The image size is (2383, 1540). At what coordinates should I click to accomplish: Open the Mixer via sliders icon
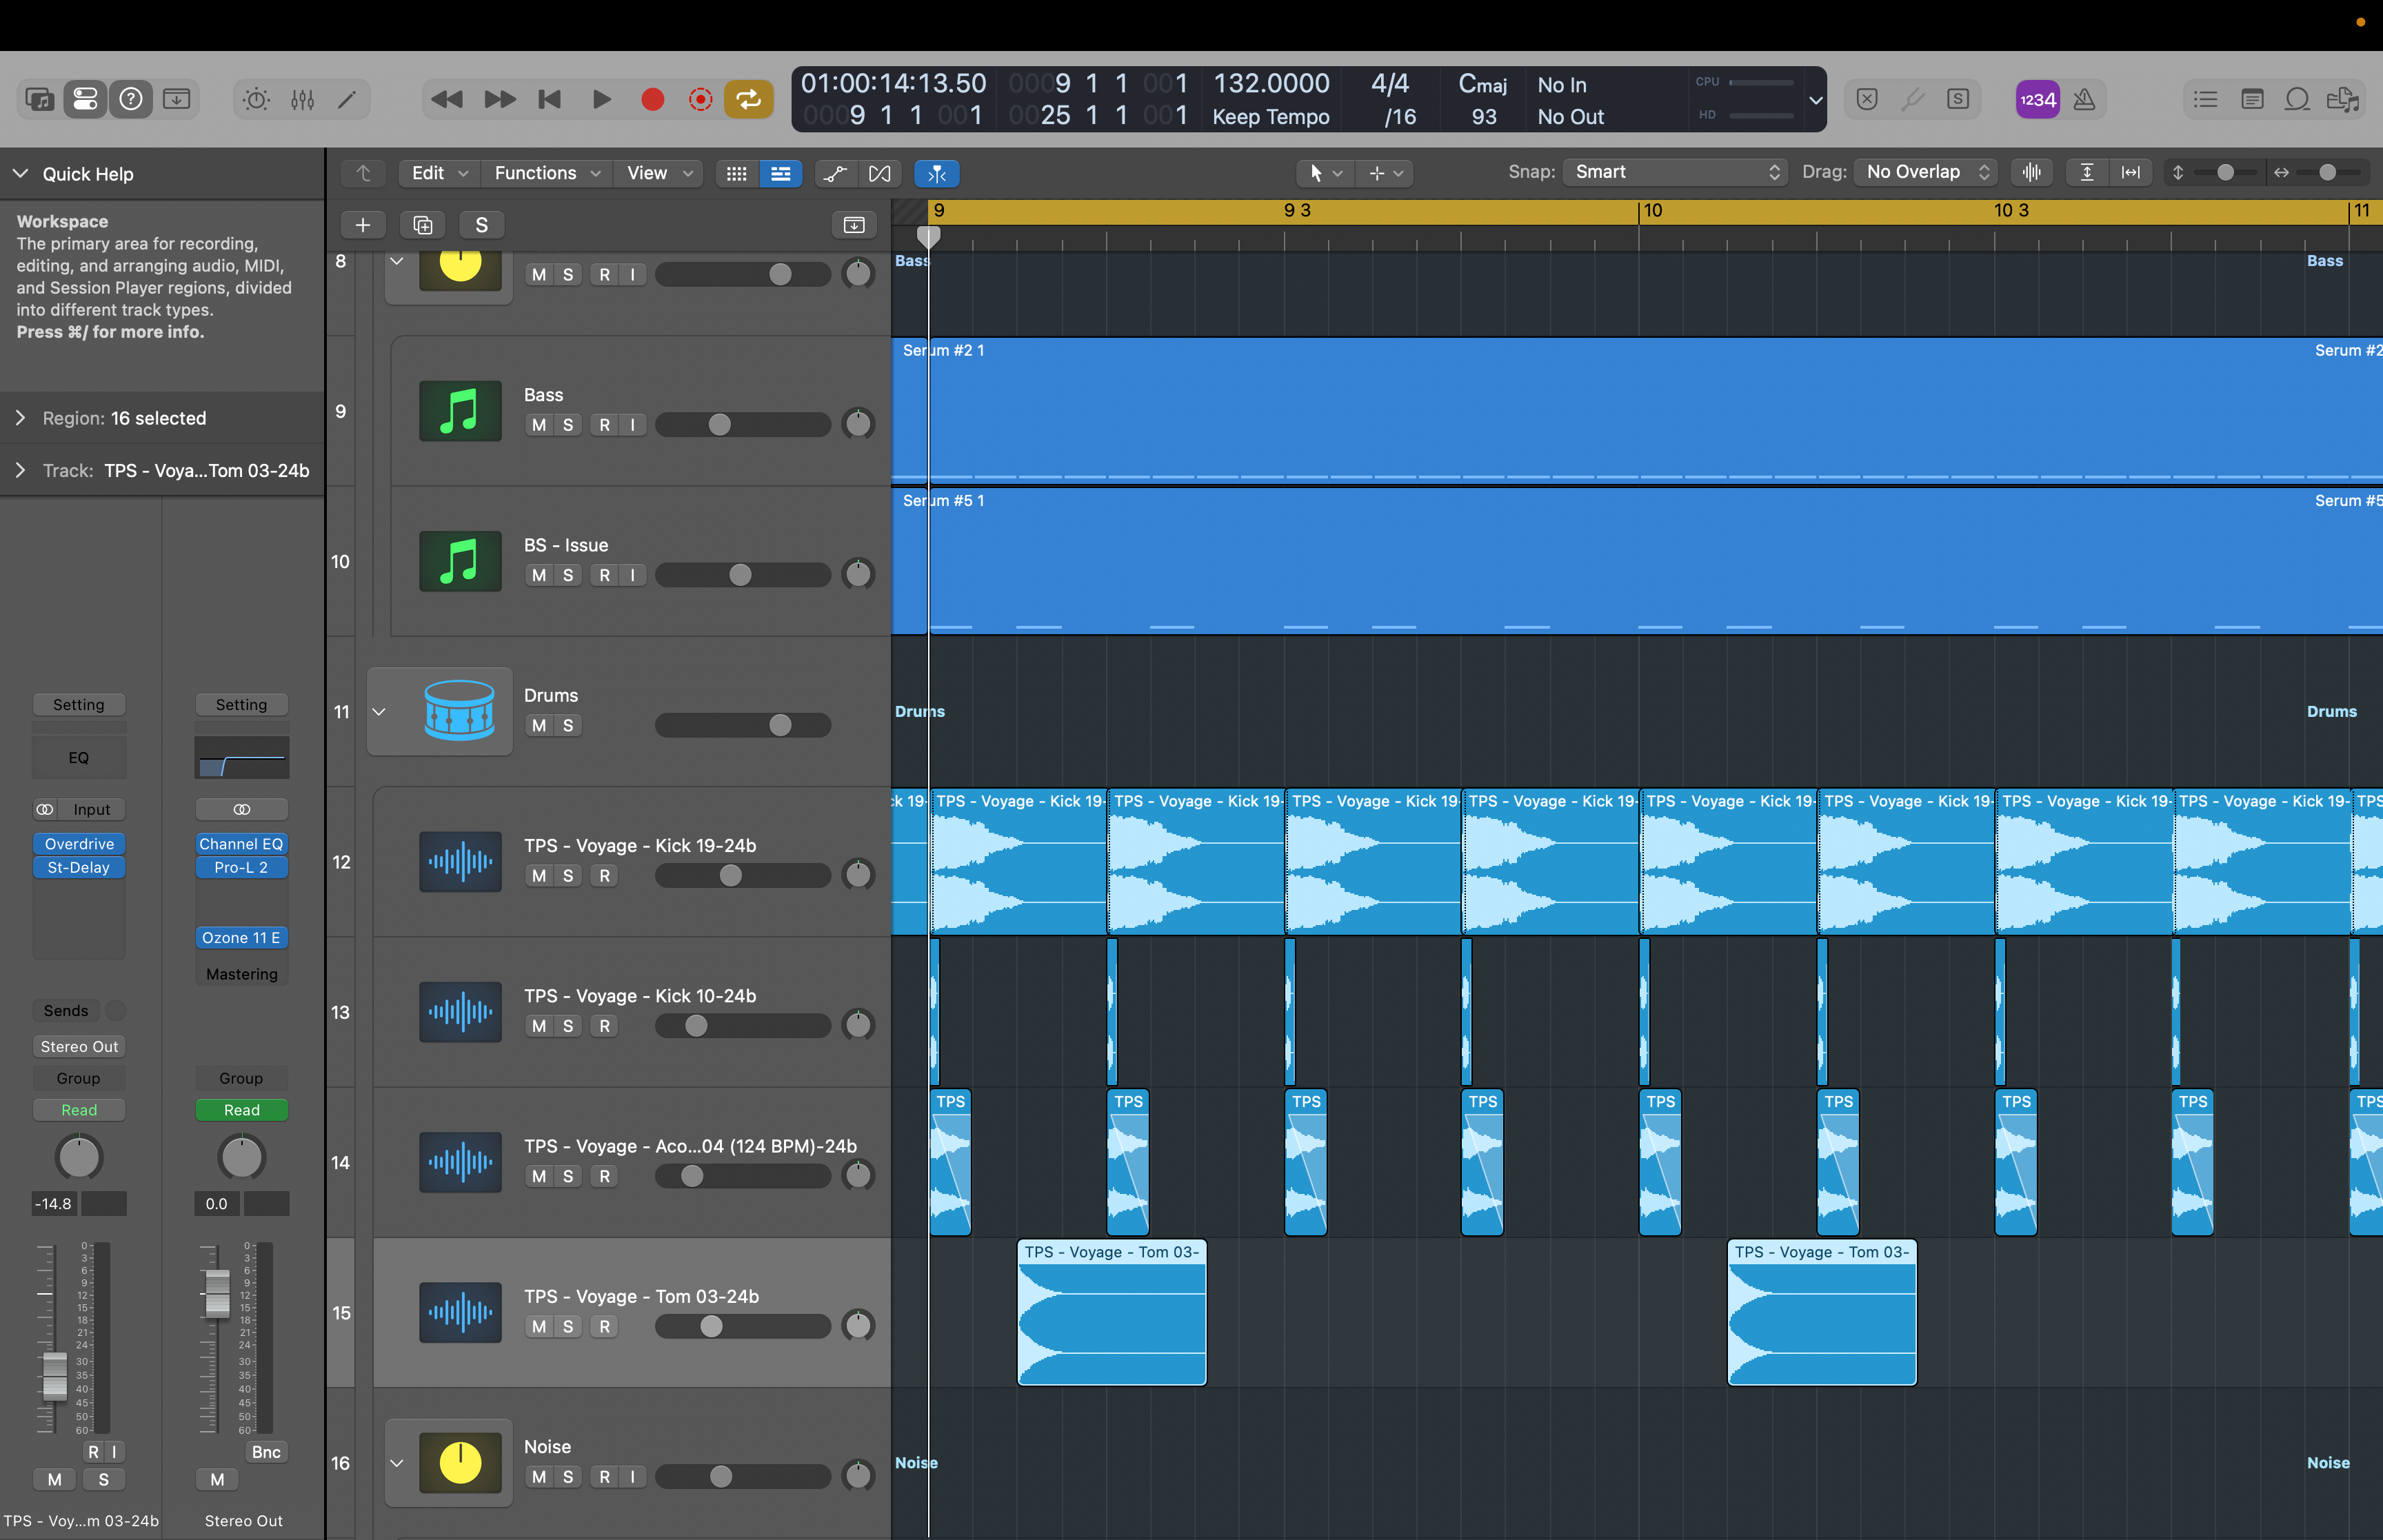point(302,99)
